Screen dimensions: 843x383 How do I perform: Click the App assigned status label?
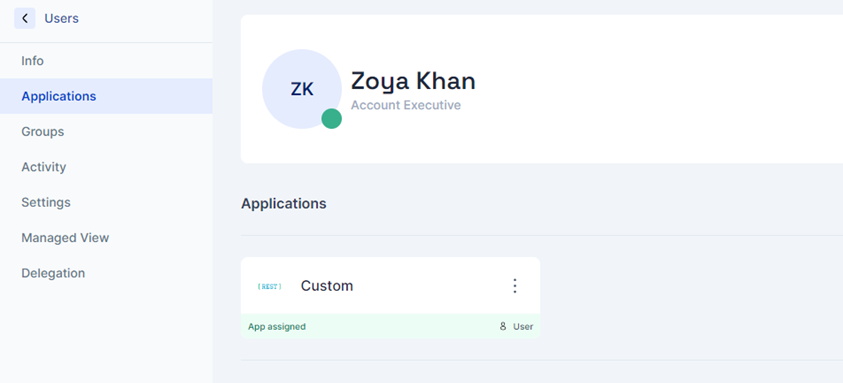click(277, 327)
